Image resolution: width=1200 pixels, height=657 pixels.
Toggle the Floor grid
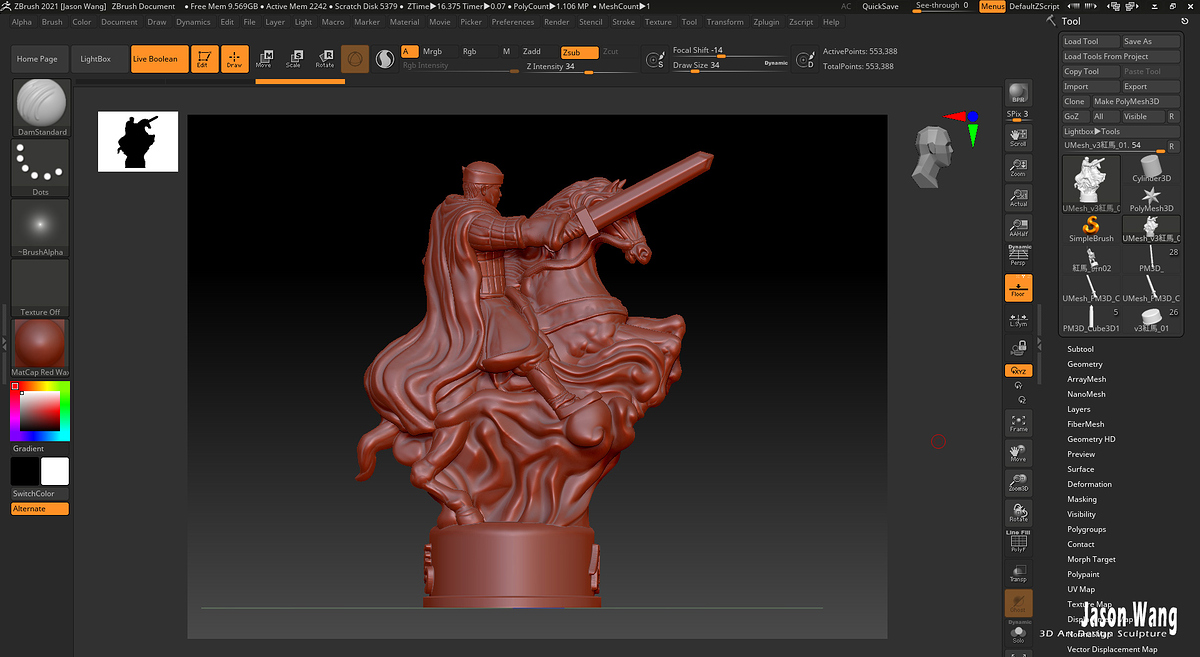[1018, 288]
